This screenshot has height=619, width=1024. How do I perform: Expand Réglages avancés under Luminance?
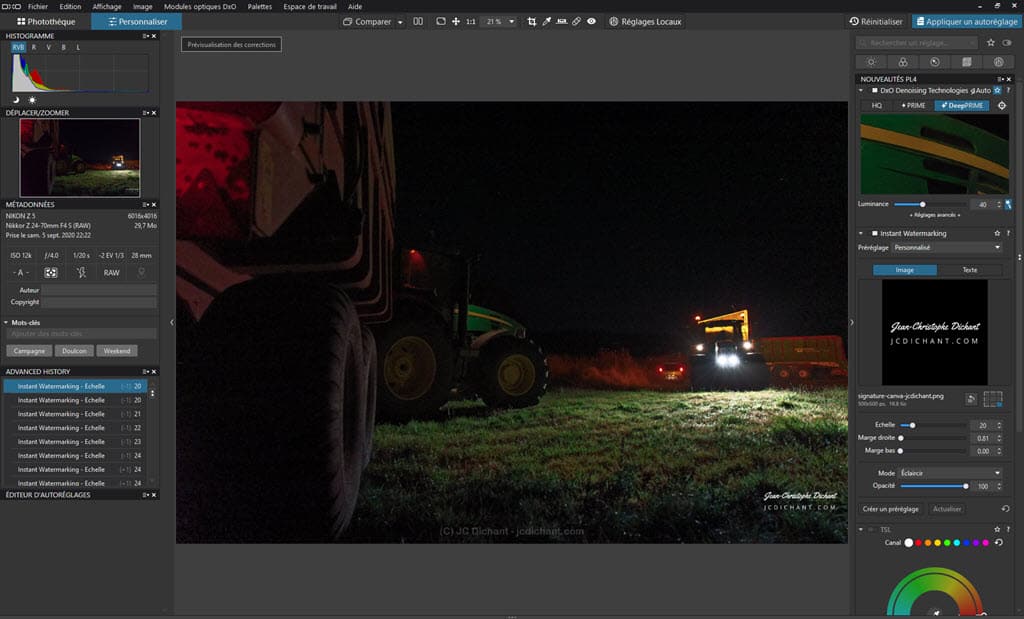coord(935,215)
